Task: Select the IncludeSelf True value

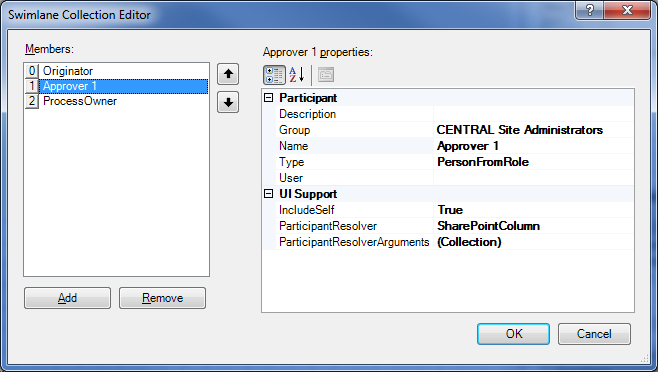Action: (533, 210)
